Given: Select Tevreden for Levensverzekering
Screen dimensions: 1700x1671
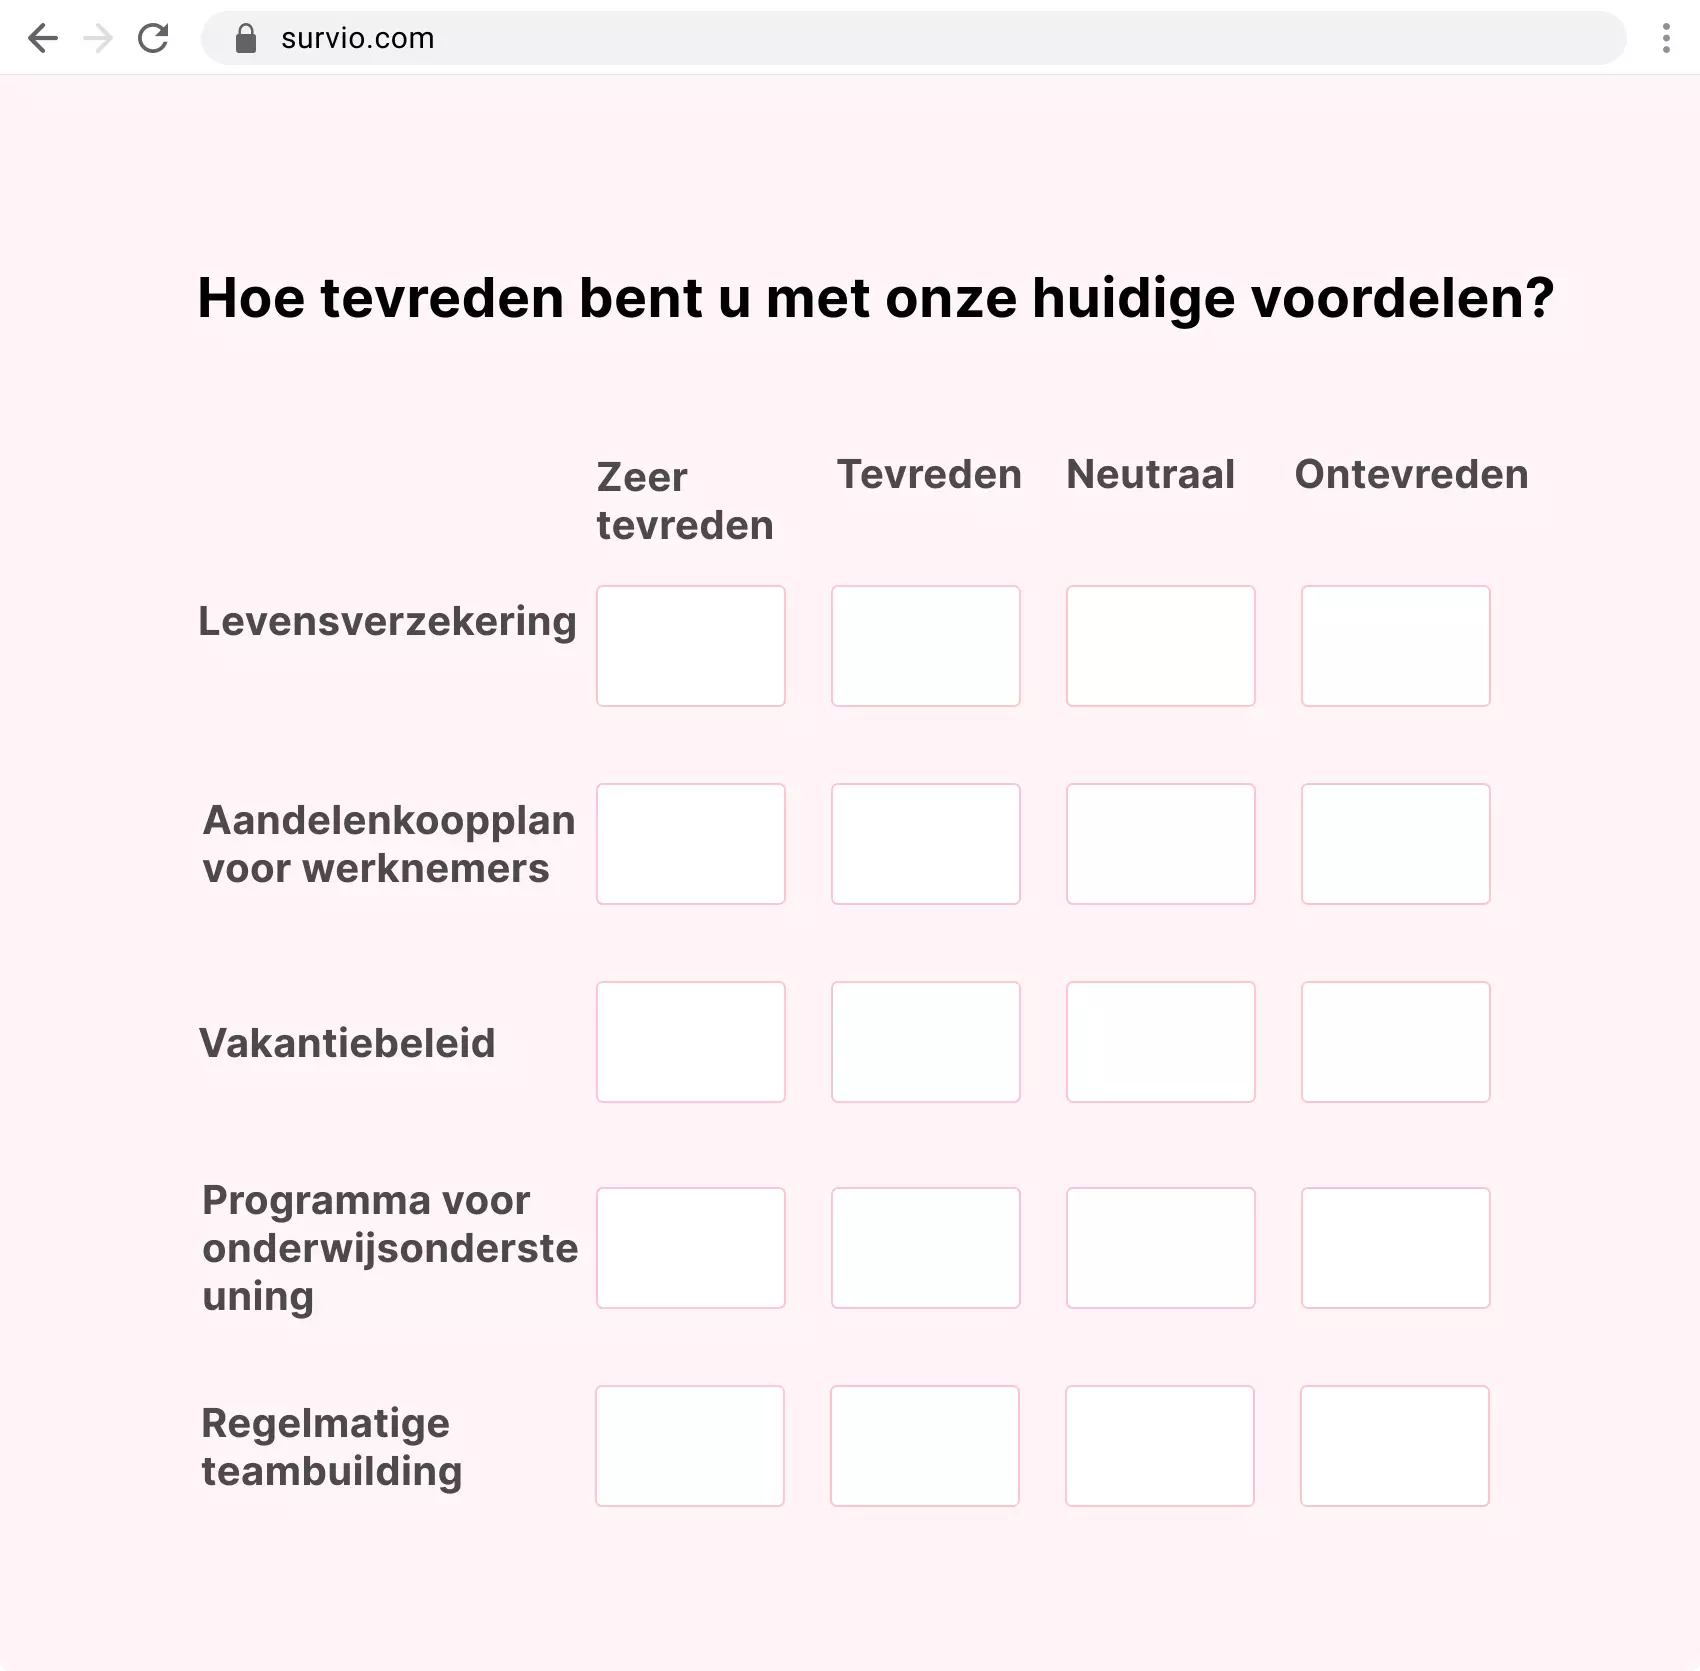Looking at the screenshot, I should [x=925, y=646].
